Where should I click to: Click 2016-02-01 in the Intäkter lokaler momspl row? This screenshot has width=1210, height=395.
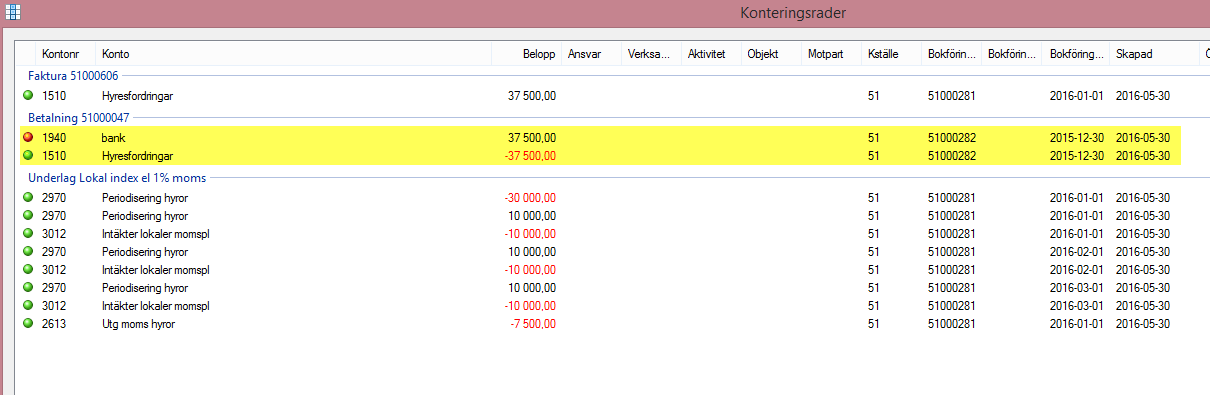coord(1077,270)
